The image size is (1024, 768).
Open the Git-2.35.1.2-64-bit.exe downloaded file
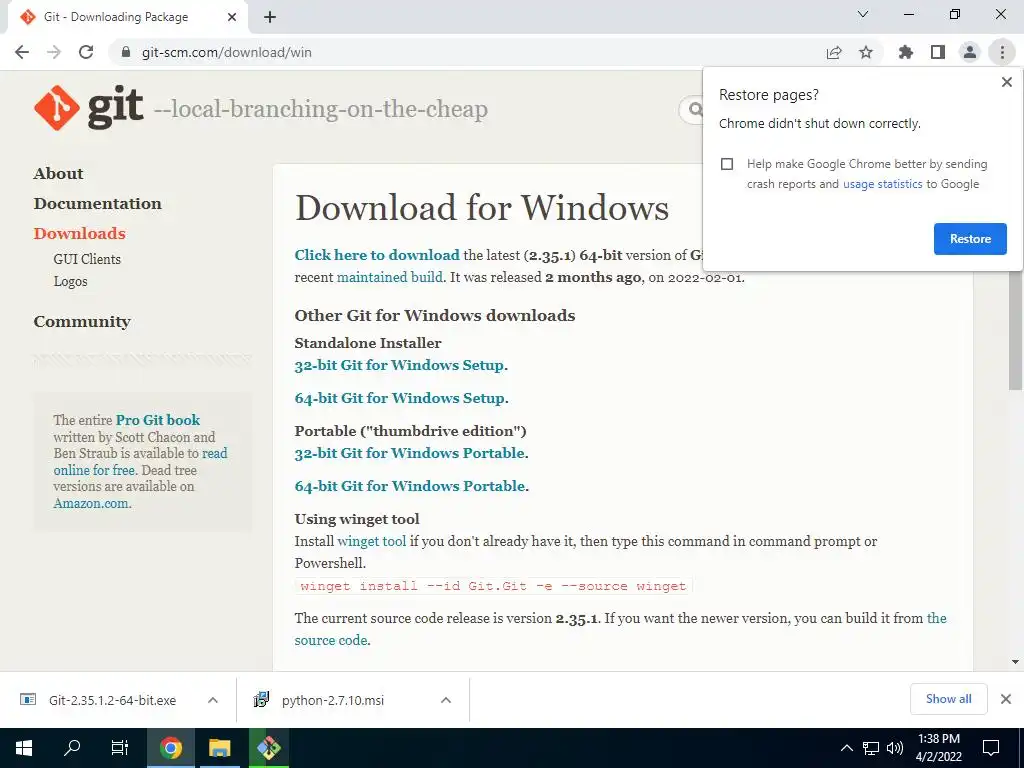point(112,700)
